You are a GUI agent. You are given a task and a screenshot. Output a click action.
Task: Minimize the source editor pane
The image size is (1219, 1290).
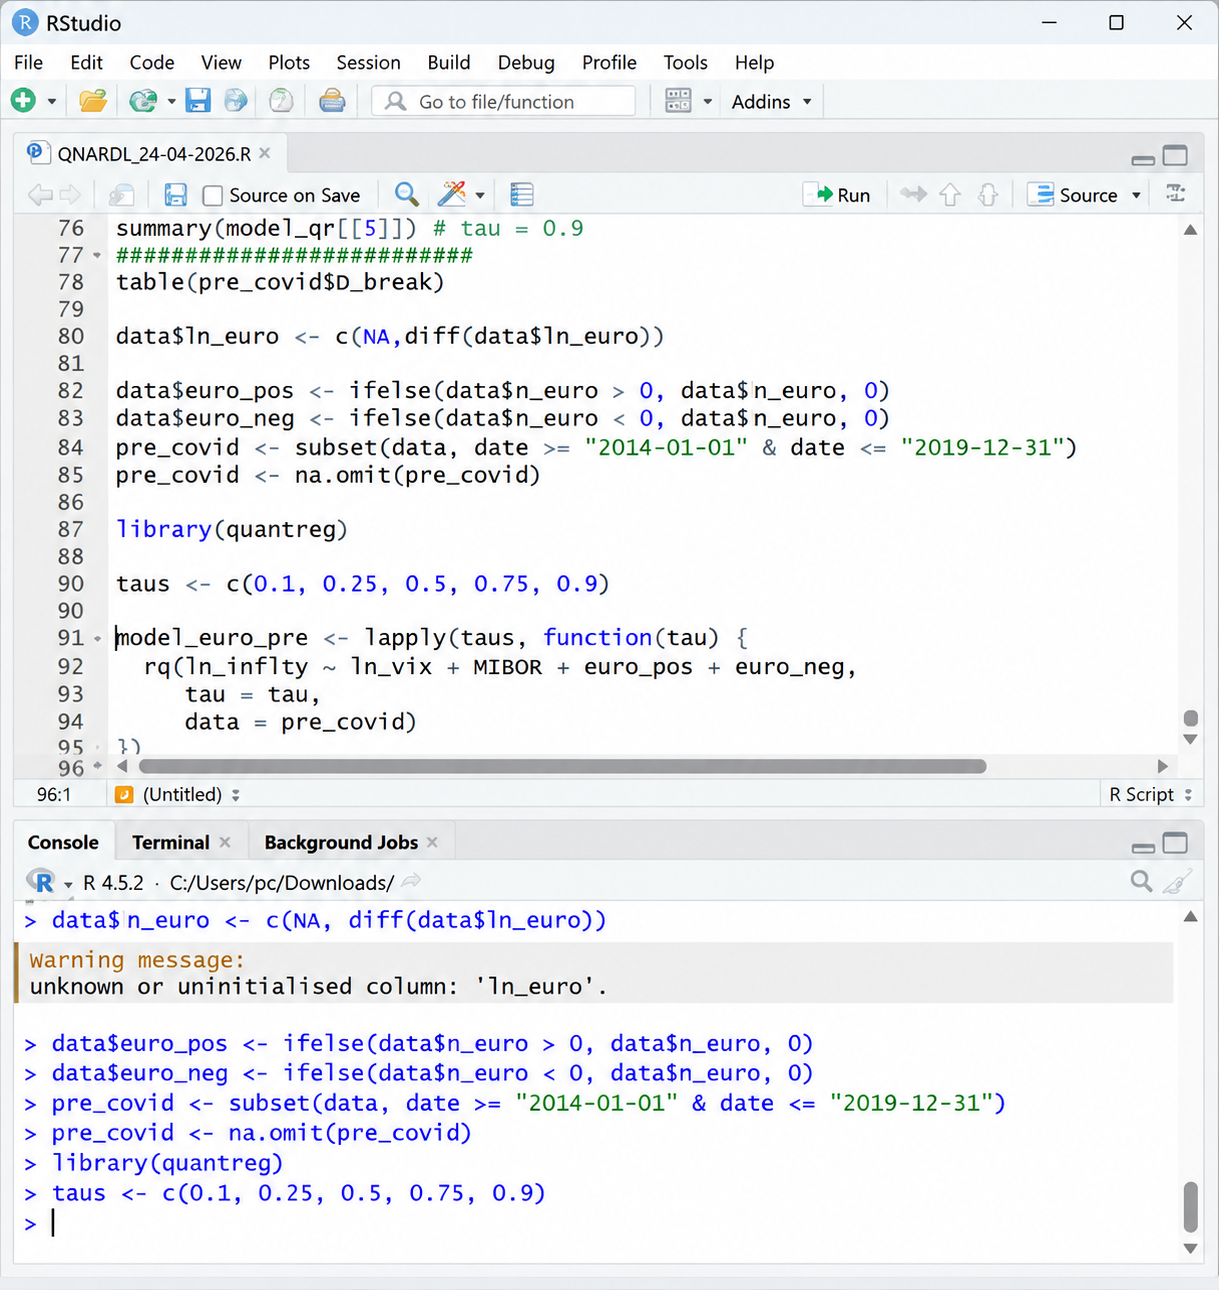(x=1143, y=159)
